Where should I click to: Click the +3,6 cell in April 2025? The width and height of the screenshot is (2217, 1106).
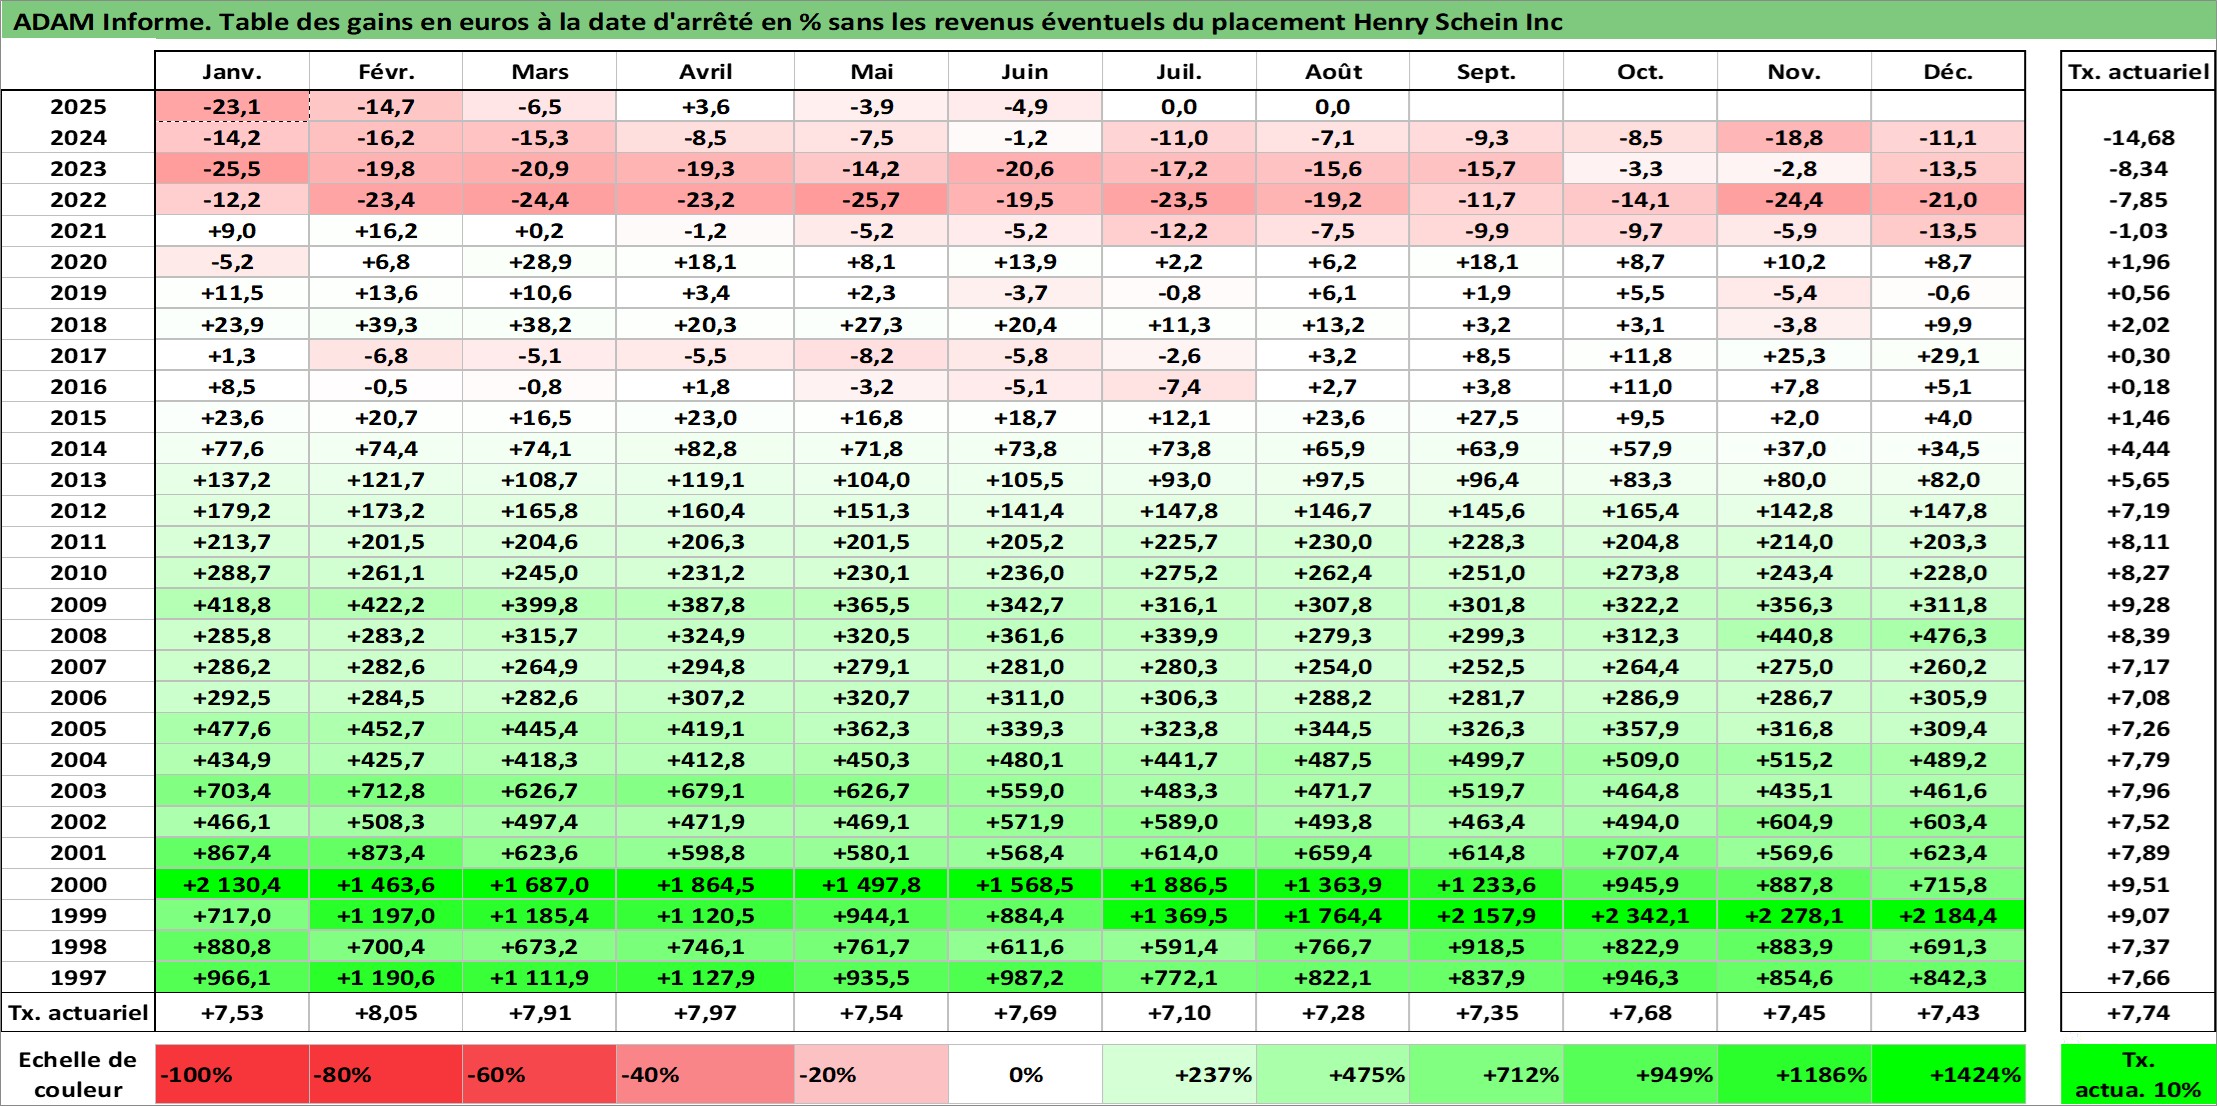706,107
